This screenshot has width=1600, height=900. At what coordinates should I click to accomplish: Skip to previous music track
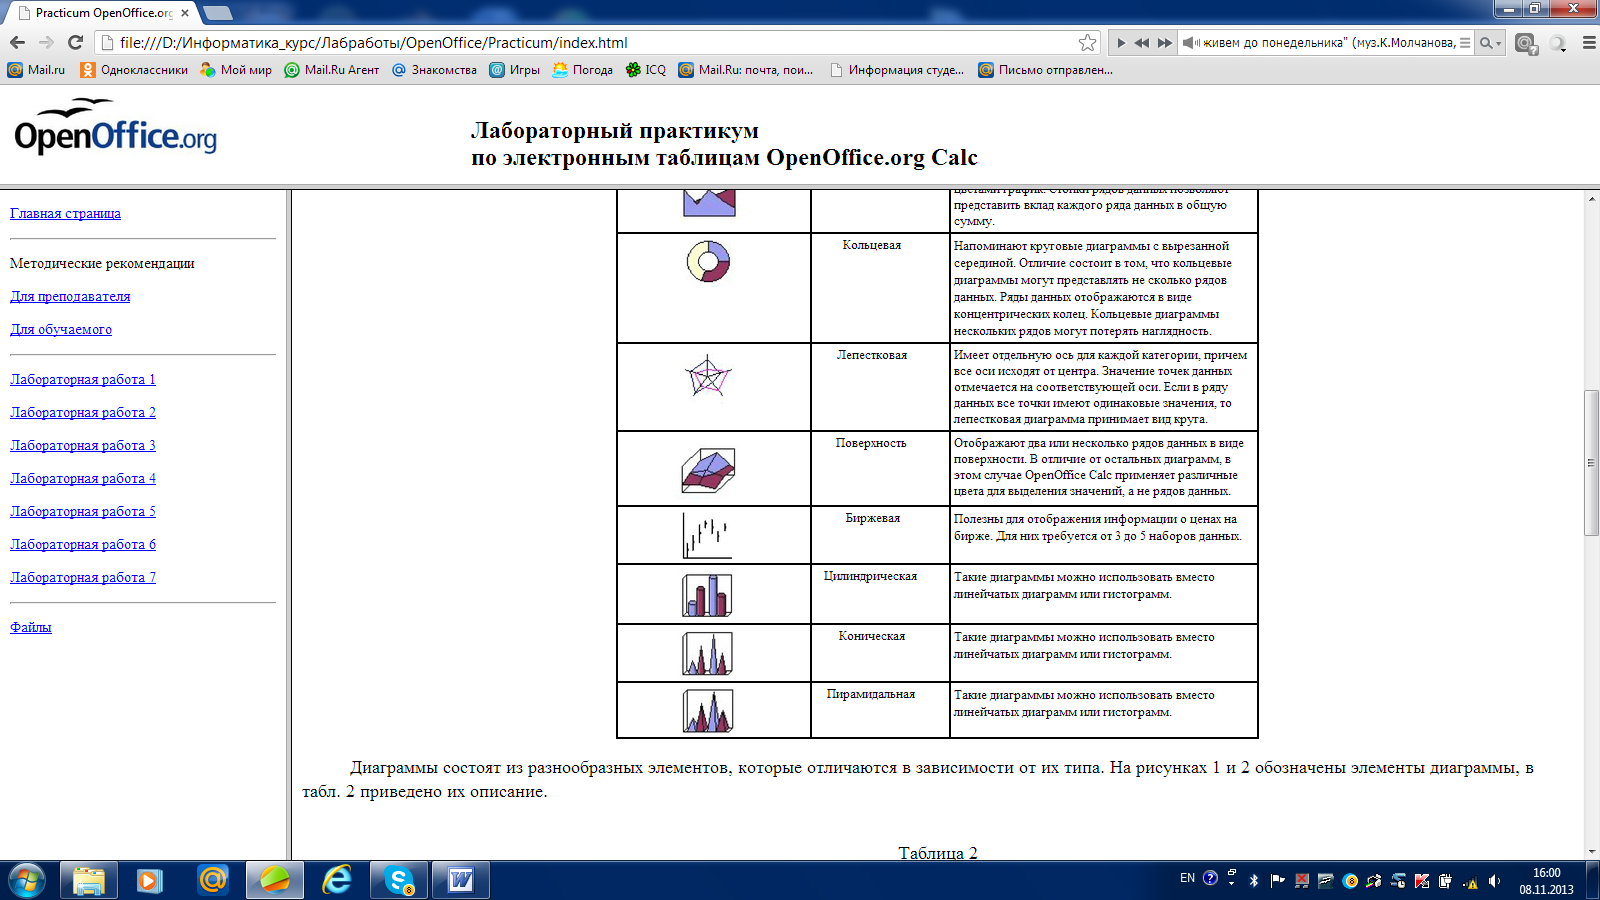pyautogui.click(x=1142, y=43)
